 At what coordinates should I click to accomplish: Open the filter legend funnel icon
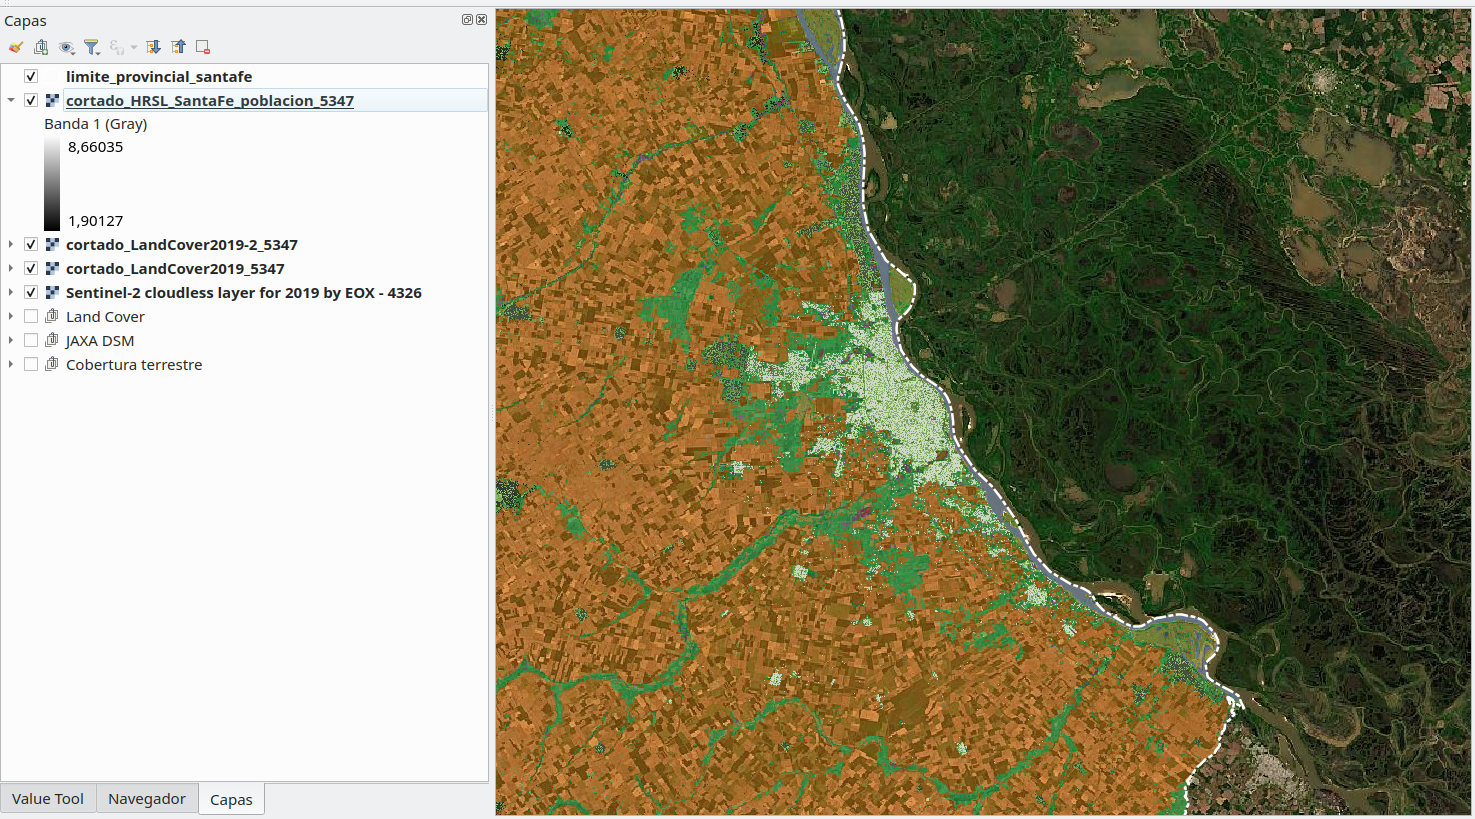(x=92, y=47)
